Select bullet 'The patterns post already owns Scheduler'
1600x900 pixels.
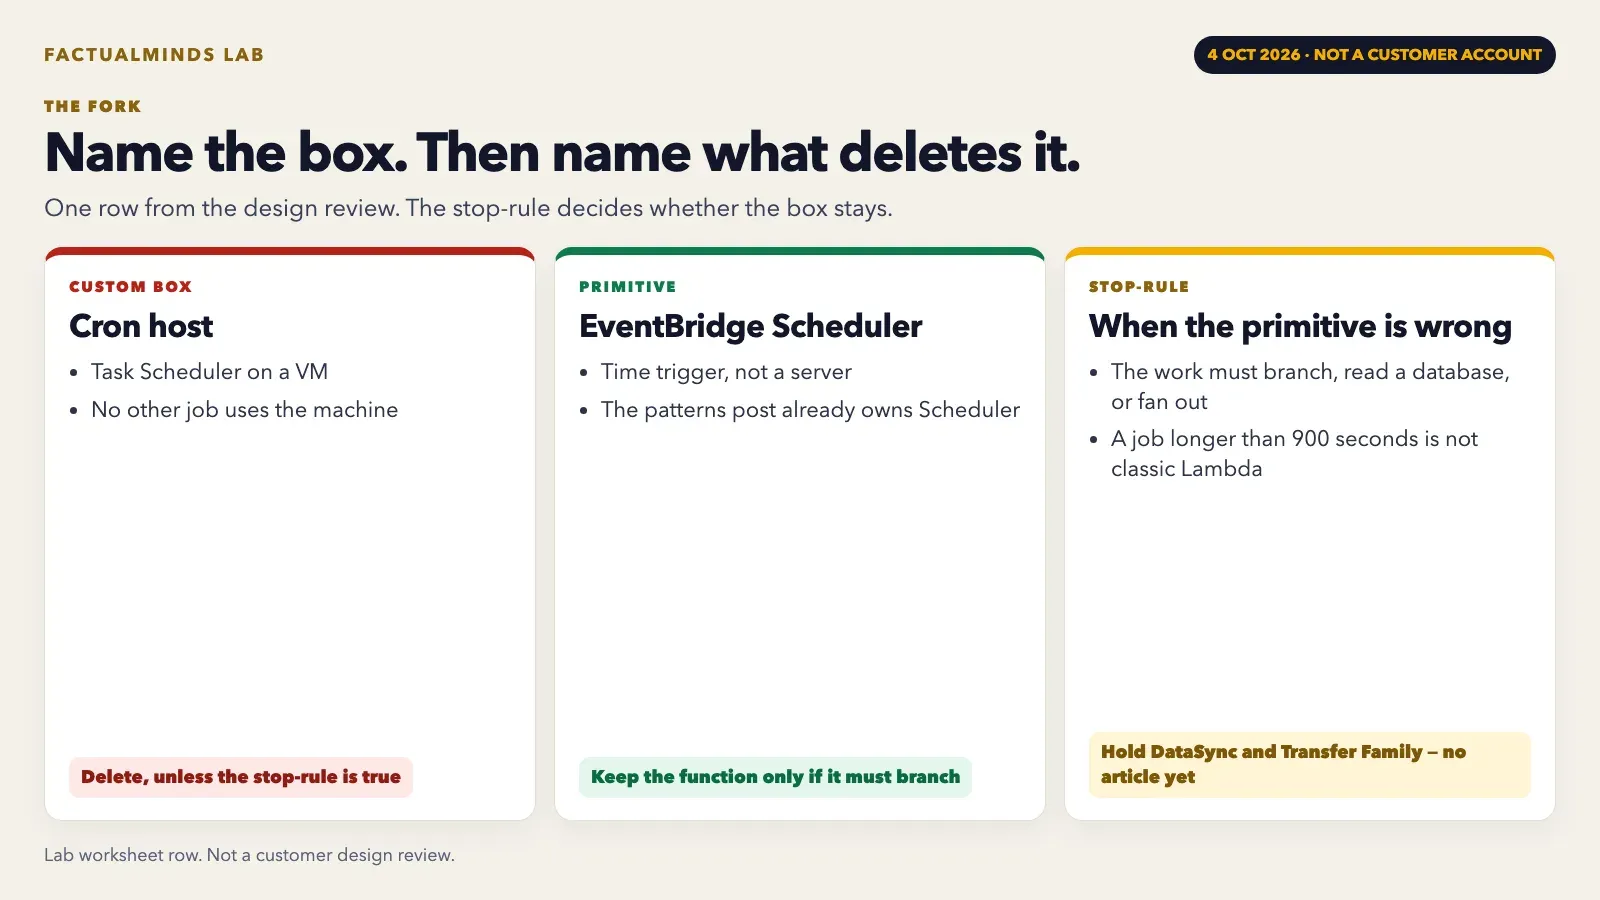810,410
